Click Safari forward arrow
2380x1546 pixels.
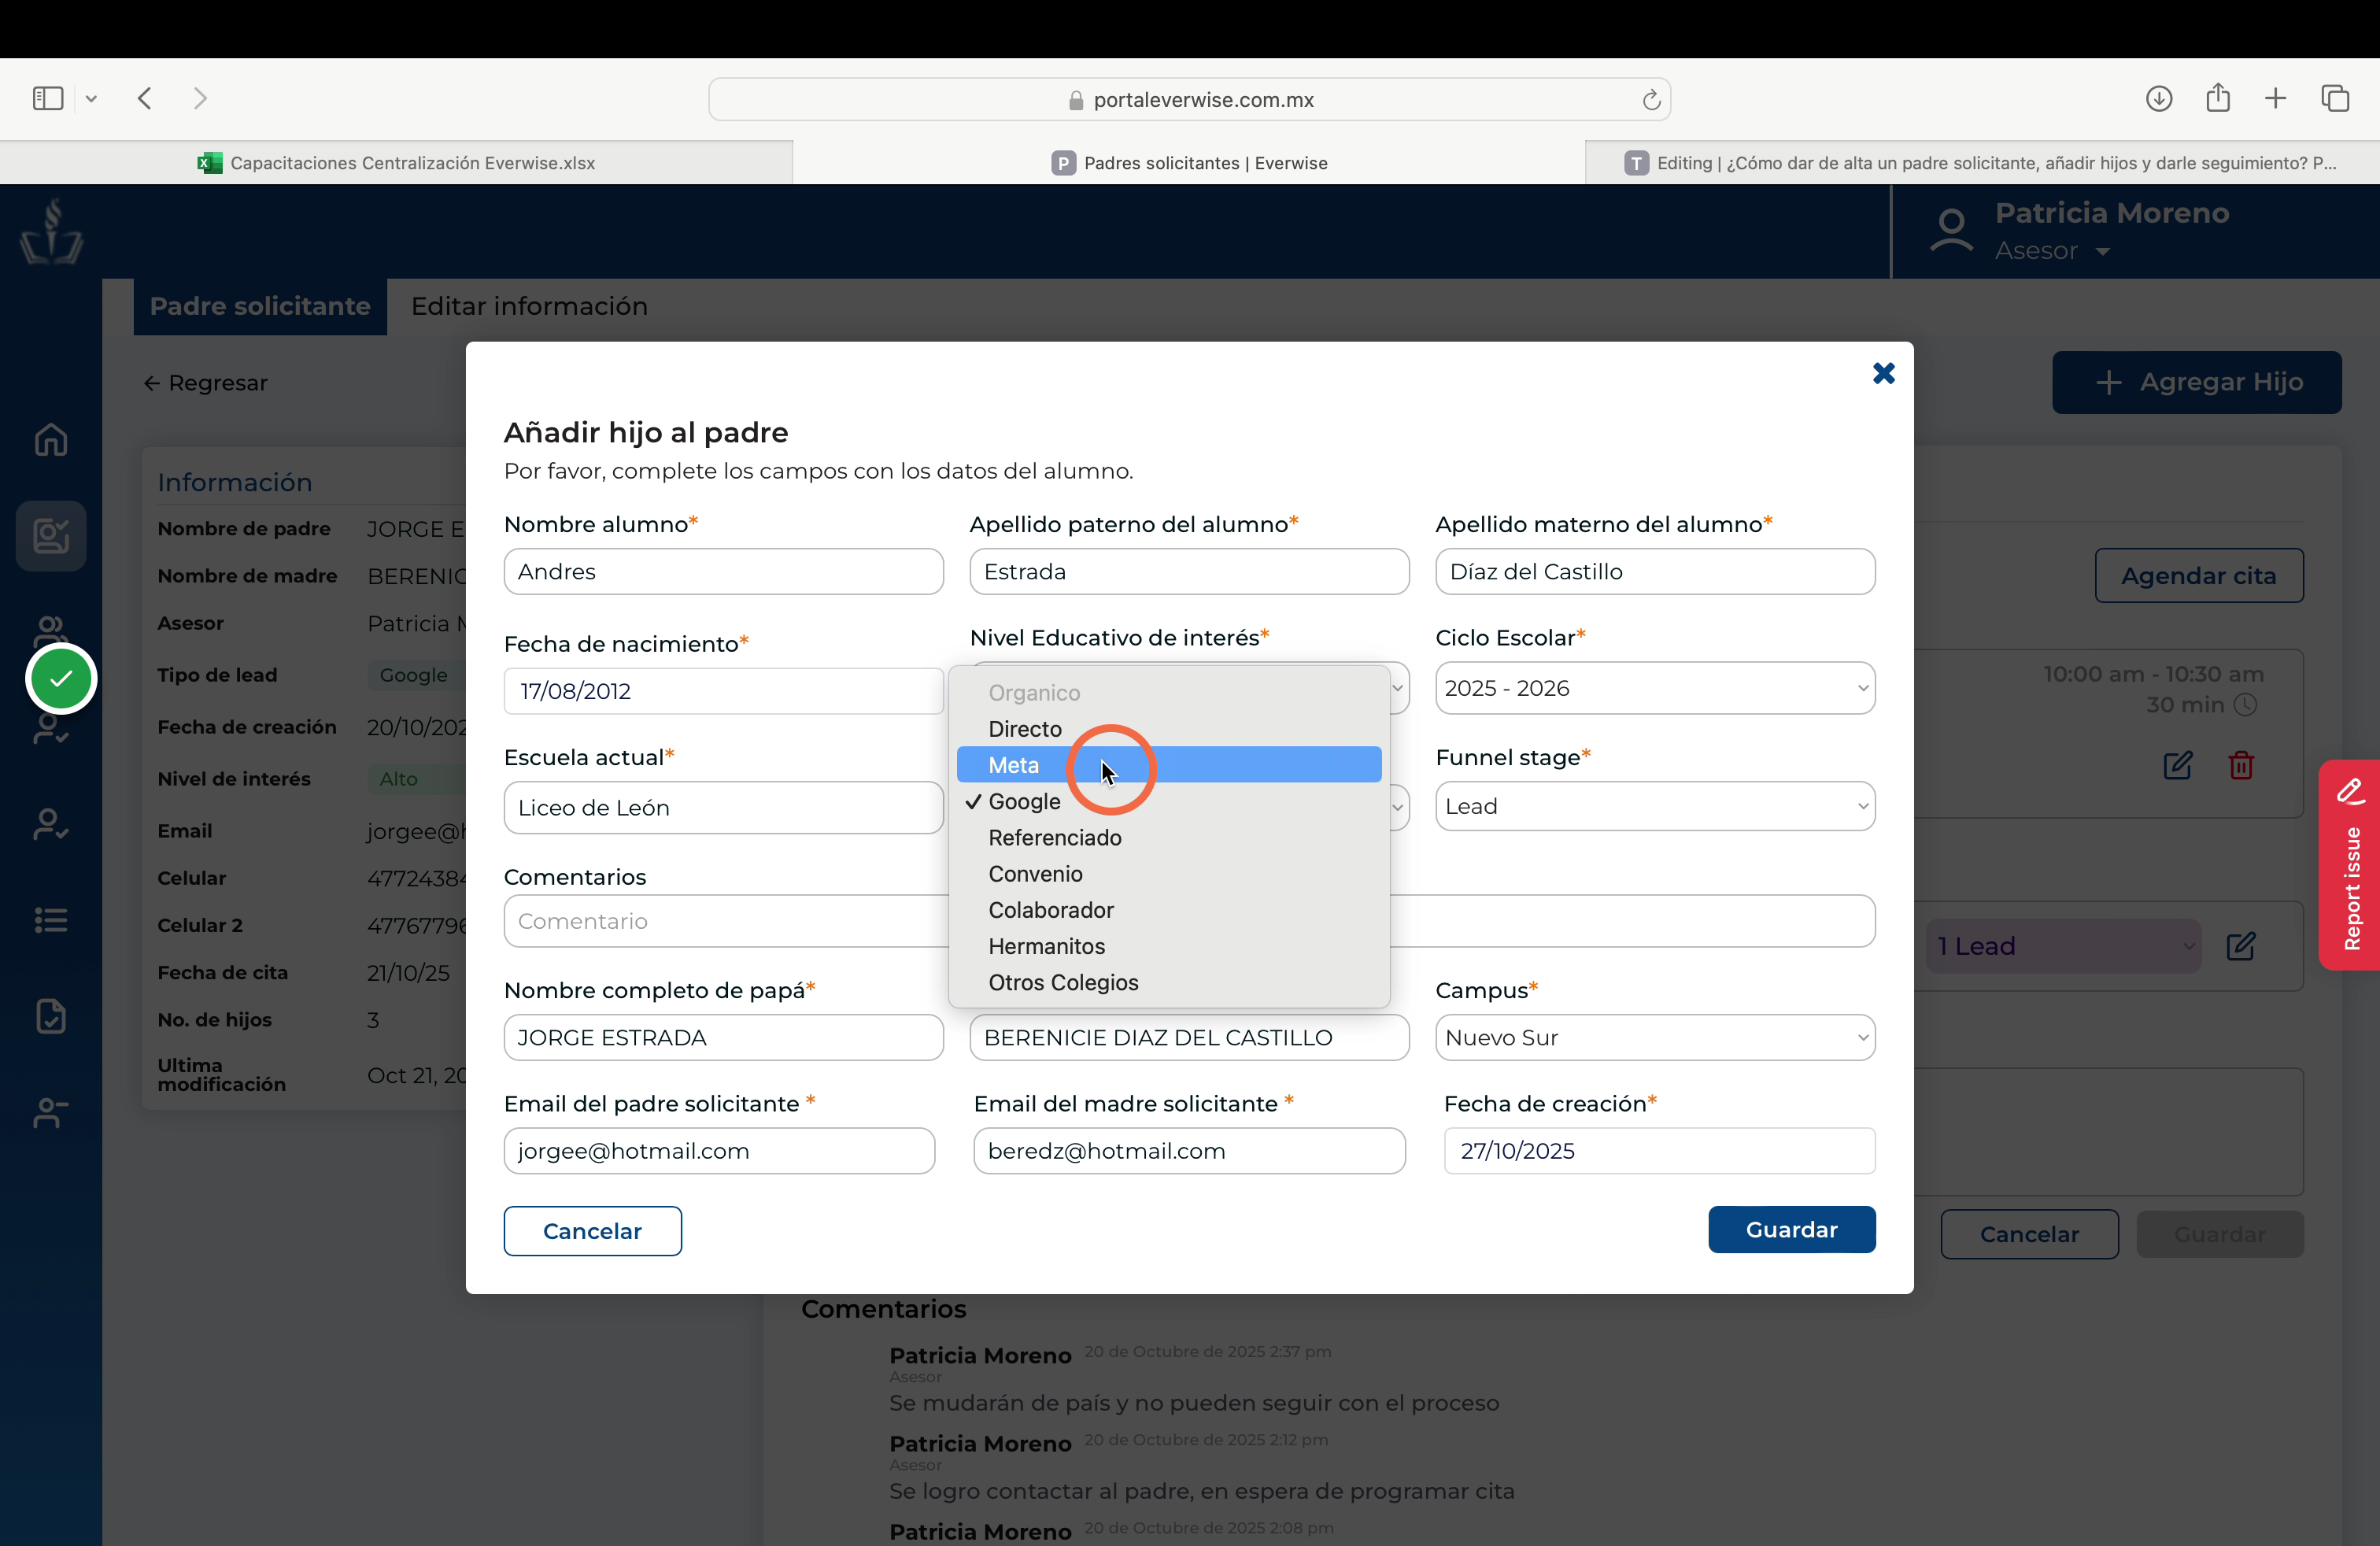(201, 98)
